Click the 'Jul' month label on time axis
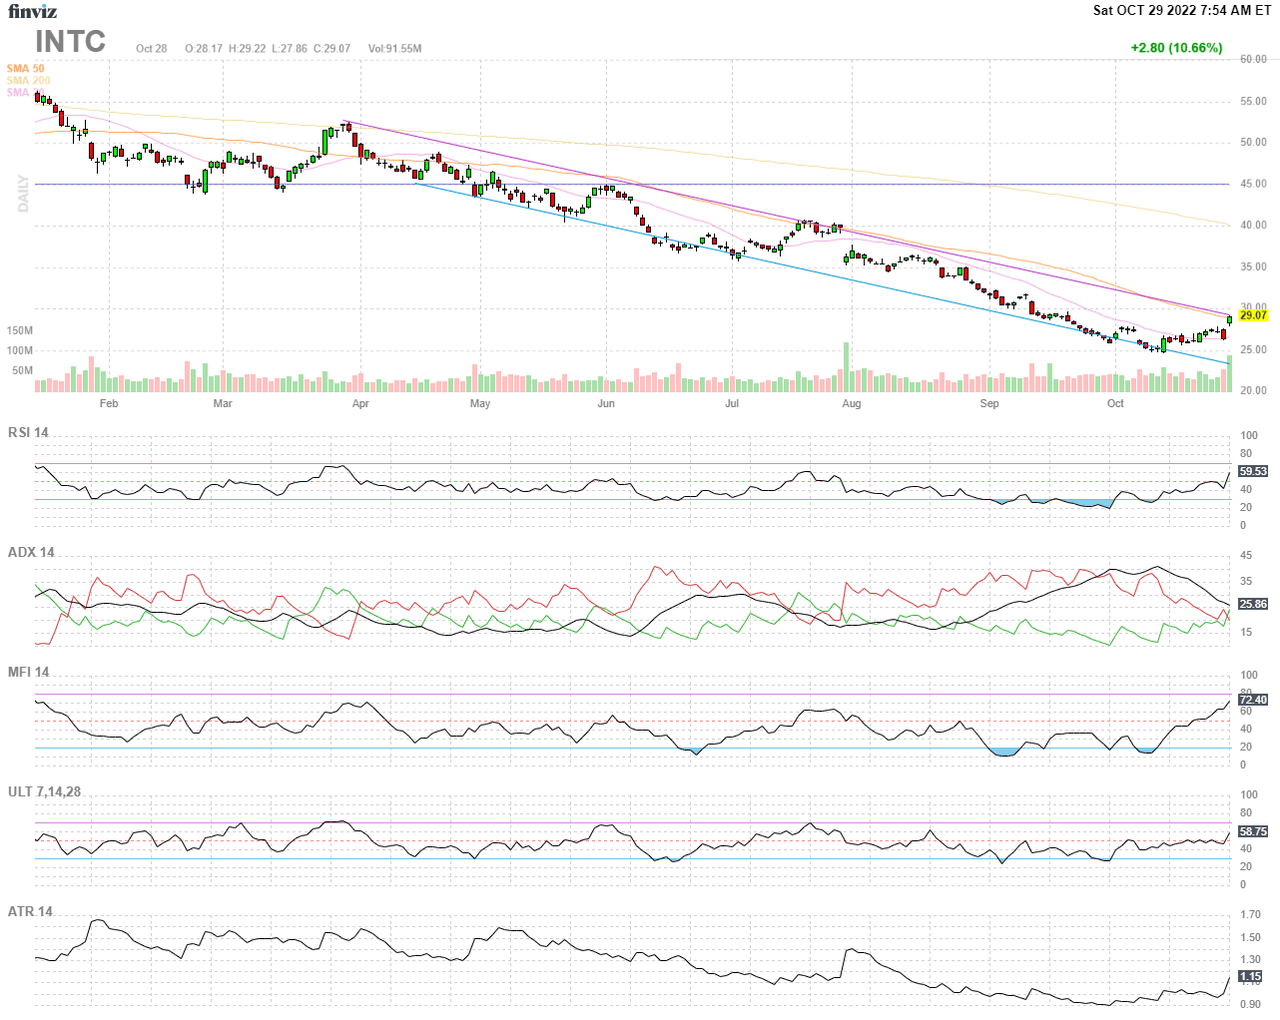The width and height of the screenshot is (1280, 1020). pyautogui.click(x=732, y=403)
